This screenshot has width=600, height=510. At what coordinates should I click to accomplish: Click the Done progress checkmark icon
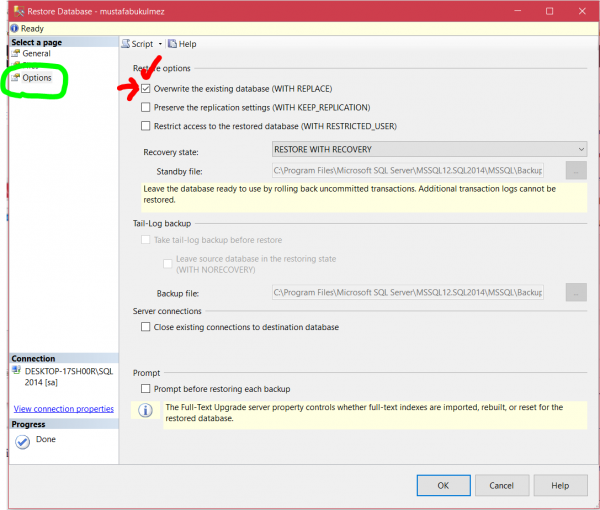[x=23, y=442]
